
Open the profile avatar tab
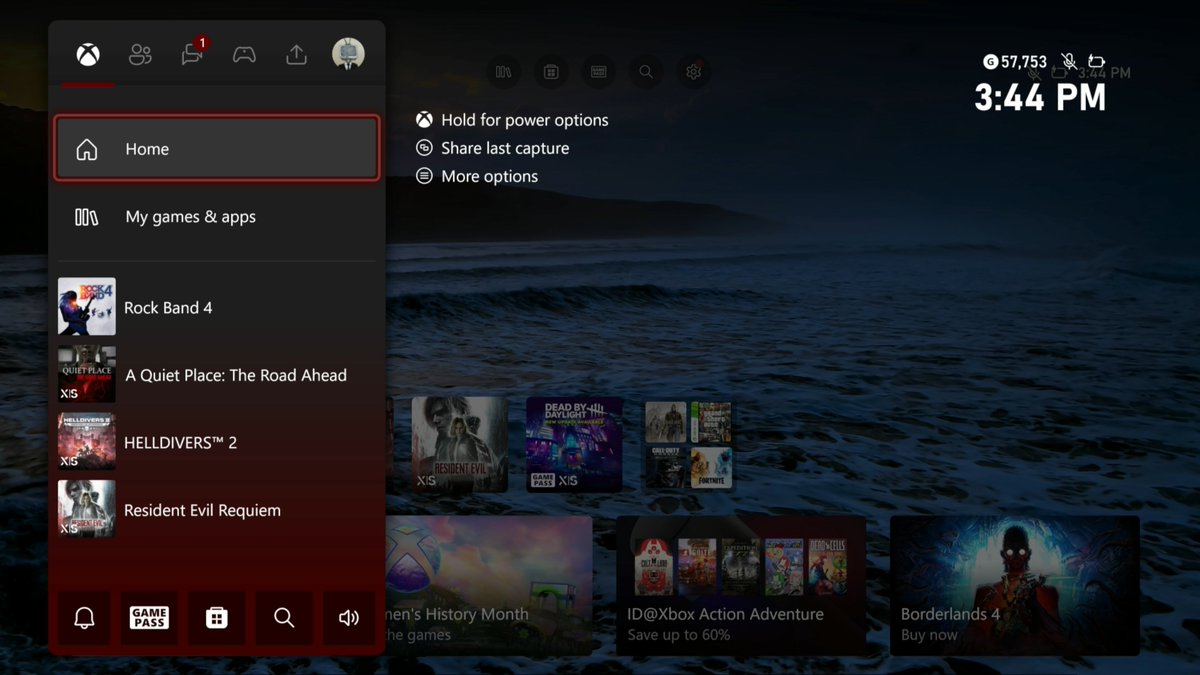click(348, 54)
